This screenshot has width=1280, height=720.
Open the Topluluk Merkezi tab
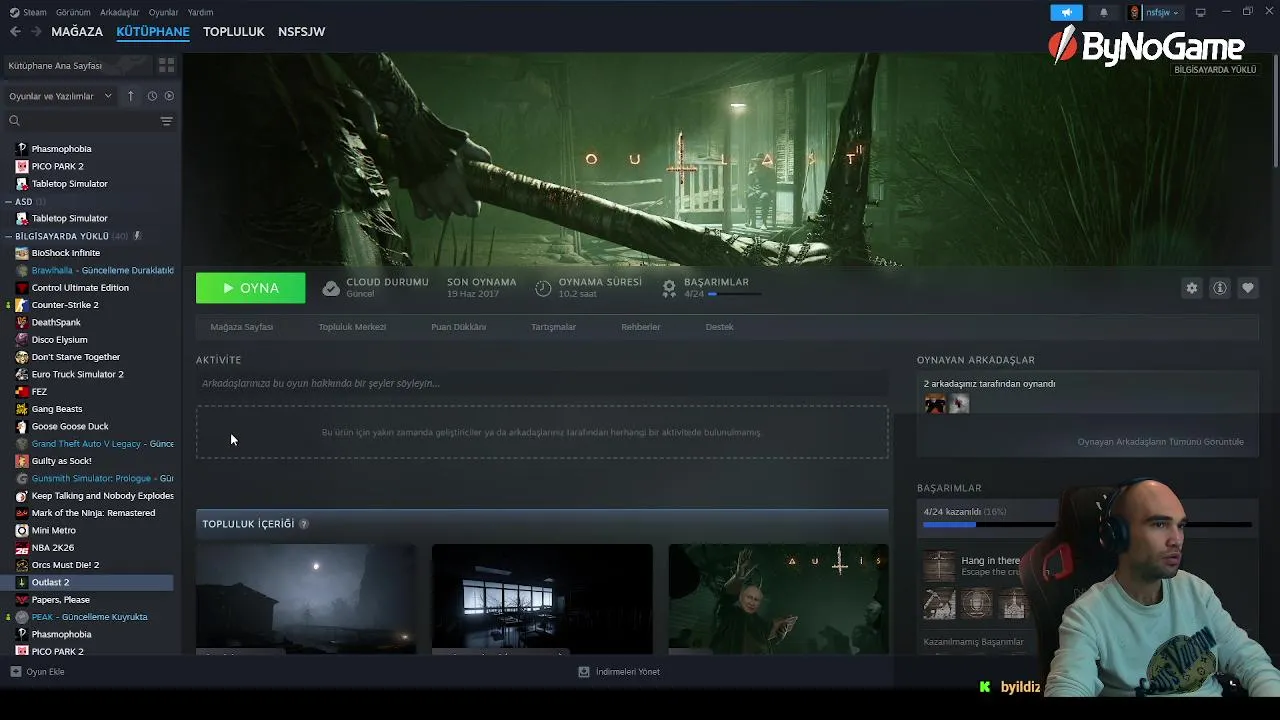pos(352,327)
